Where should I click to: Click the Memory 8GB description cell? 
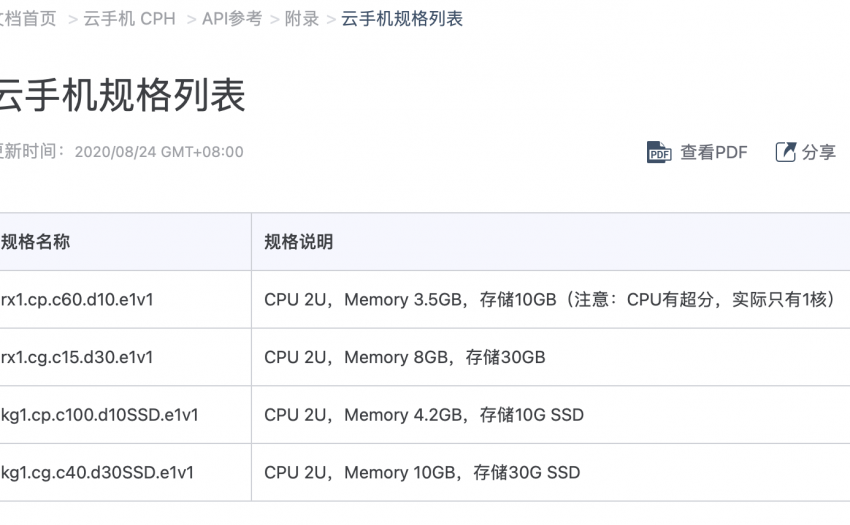[405, 357]
